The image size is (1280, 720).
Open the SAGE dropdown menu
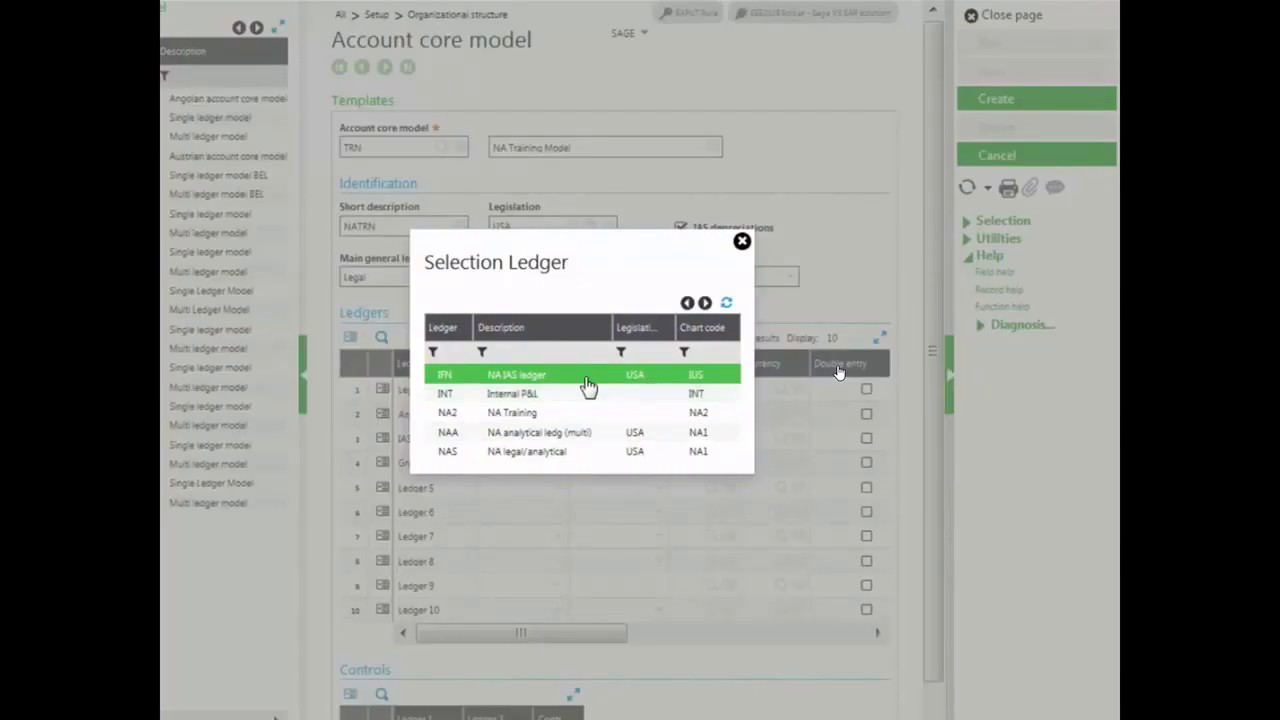[629, 33]
